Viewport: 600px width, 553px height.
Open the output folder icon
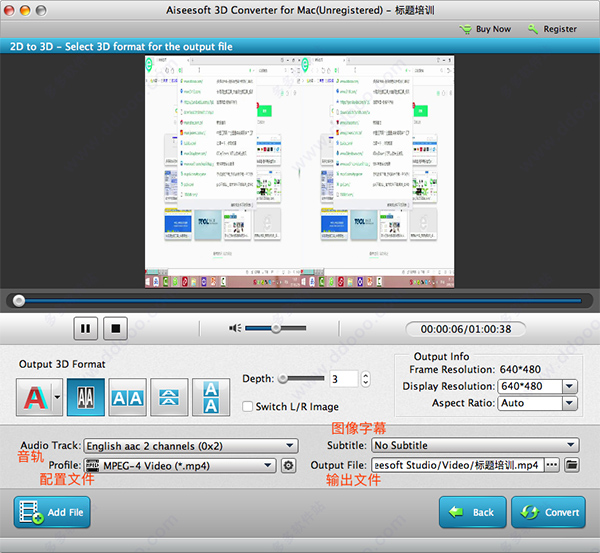pos(572,465)
